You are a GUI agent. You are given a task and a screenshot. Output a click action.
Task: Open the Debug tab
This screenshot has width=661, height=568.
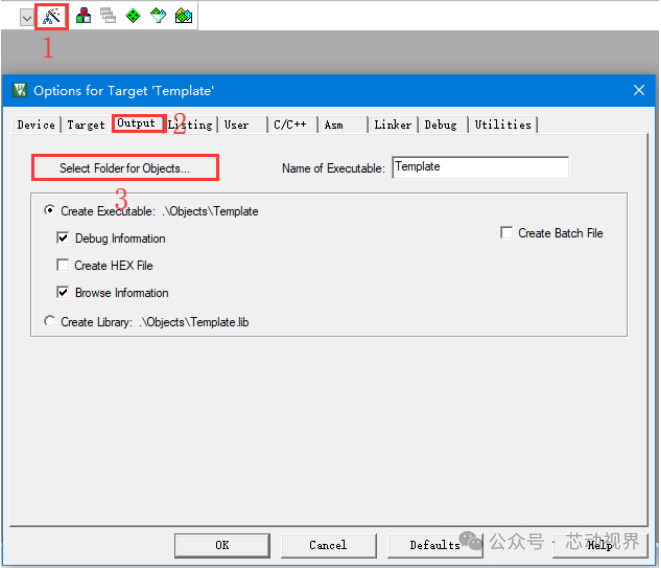tap(443, 125)
